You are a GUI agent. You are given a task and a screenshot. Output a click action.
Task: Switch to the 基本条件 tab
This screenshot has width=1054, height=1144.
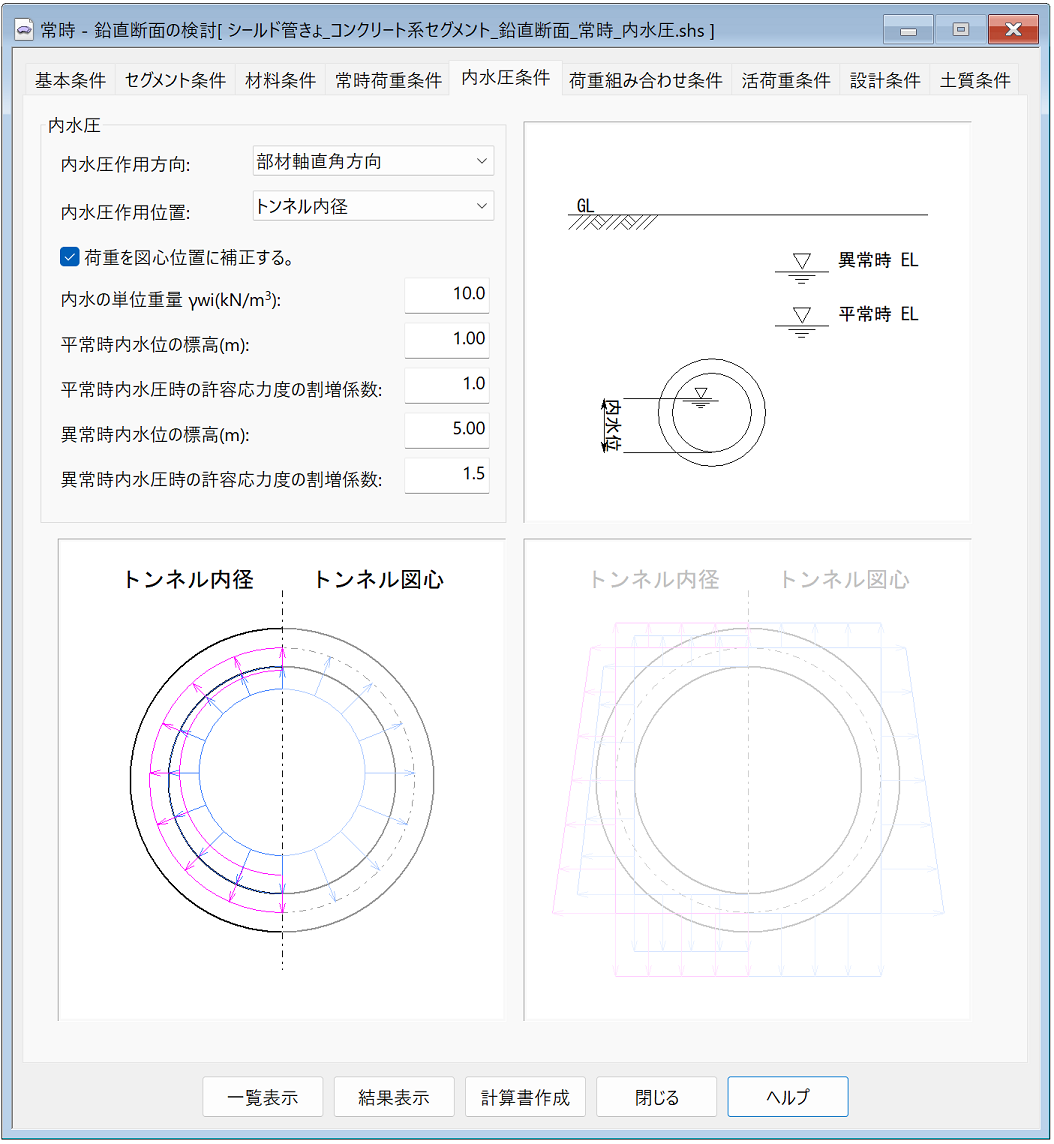tap(68, 78)
